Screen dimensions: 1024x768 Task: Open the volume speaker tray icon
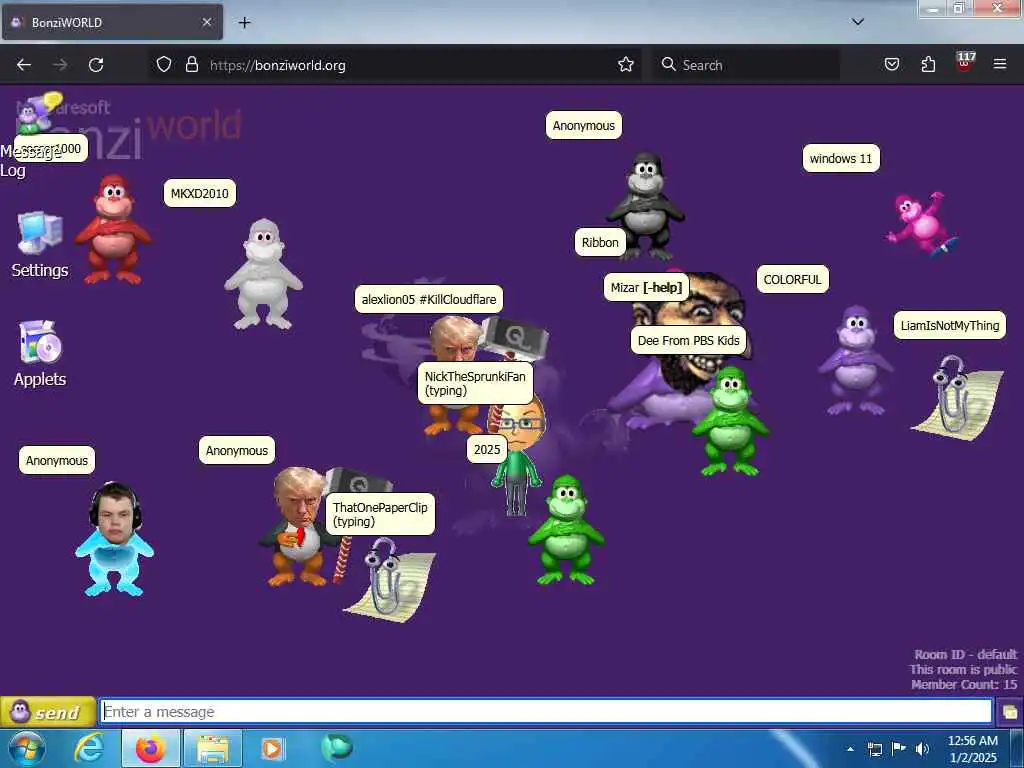(x=921, y=749)
